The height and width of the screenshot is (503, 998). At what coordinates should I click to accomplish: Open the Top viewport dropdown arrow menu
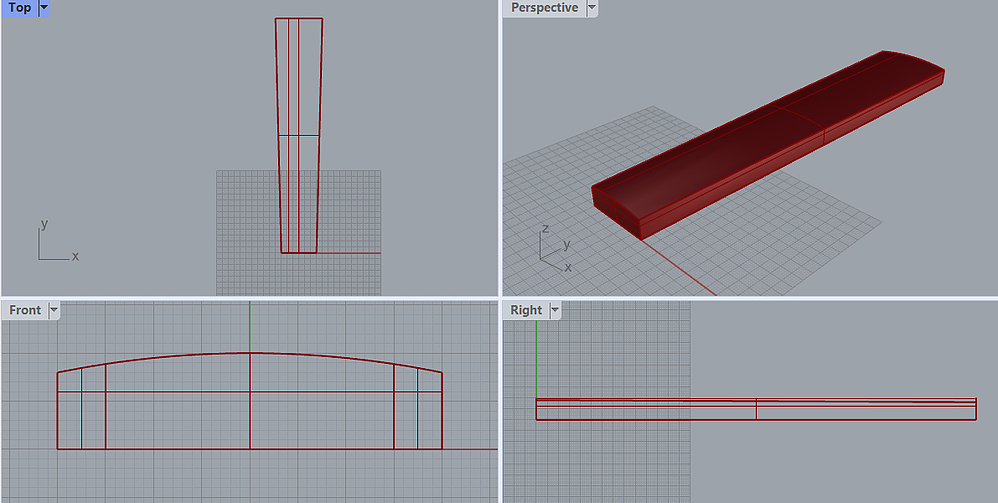[43, 8]
